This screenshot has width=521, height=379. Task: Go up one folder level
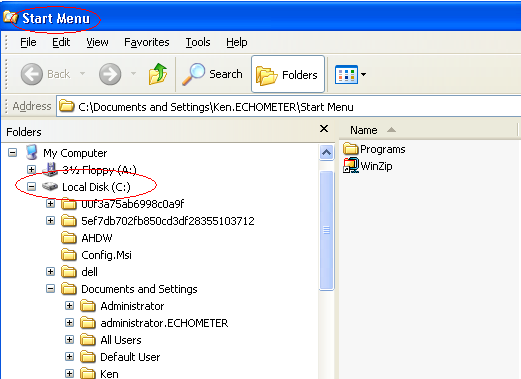pyautogui.click(x=158, y=74)
